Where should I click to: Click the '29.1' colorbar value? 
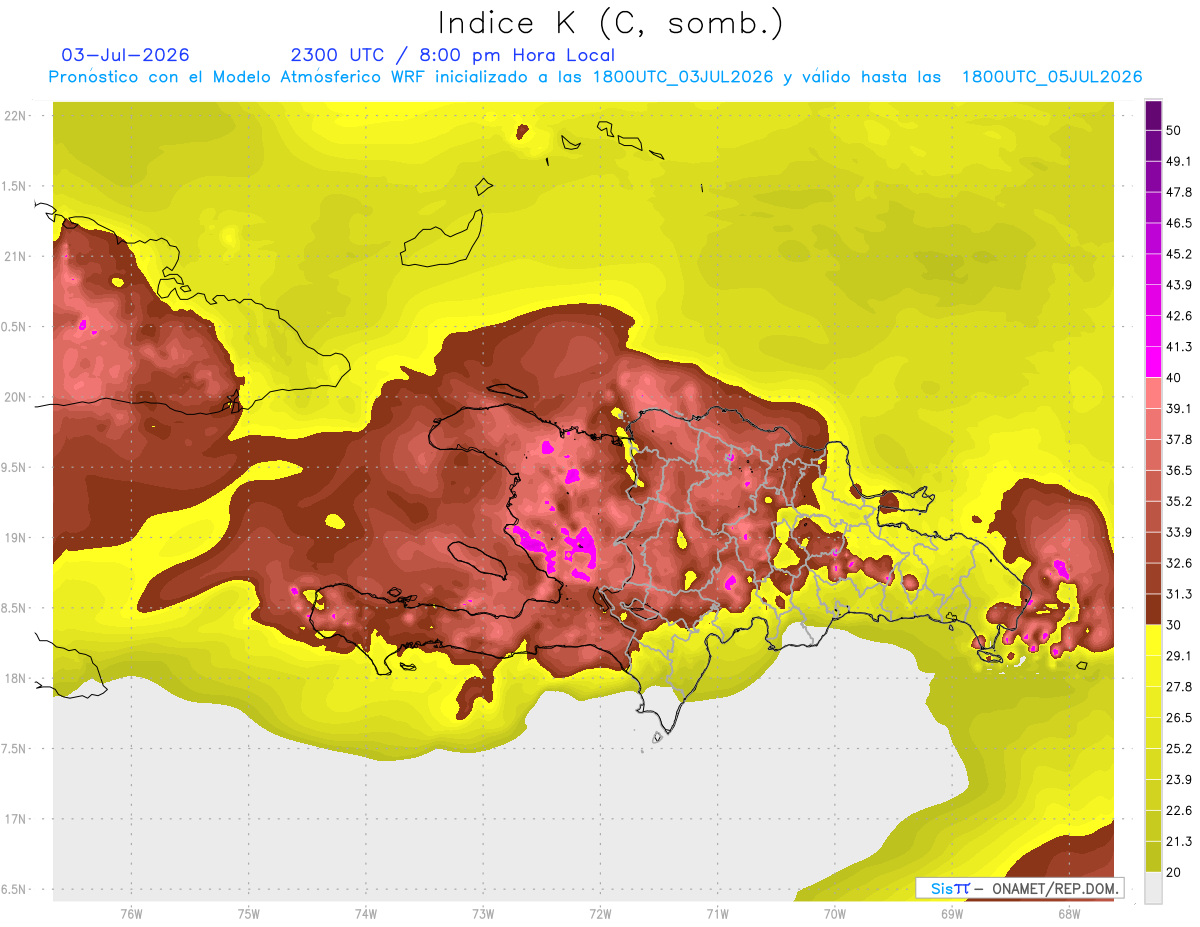[1181, 656]
